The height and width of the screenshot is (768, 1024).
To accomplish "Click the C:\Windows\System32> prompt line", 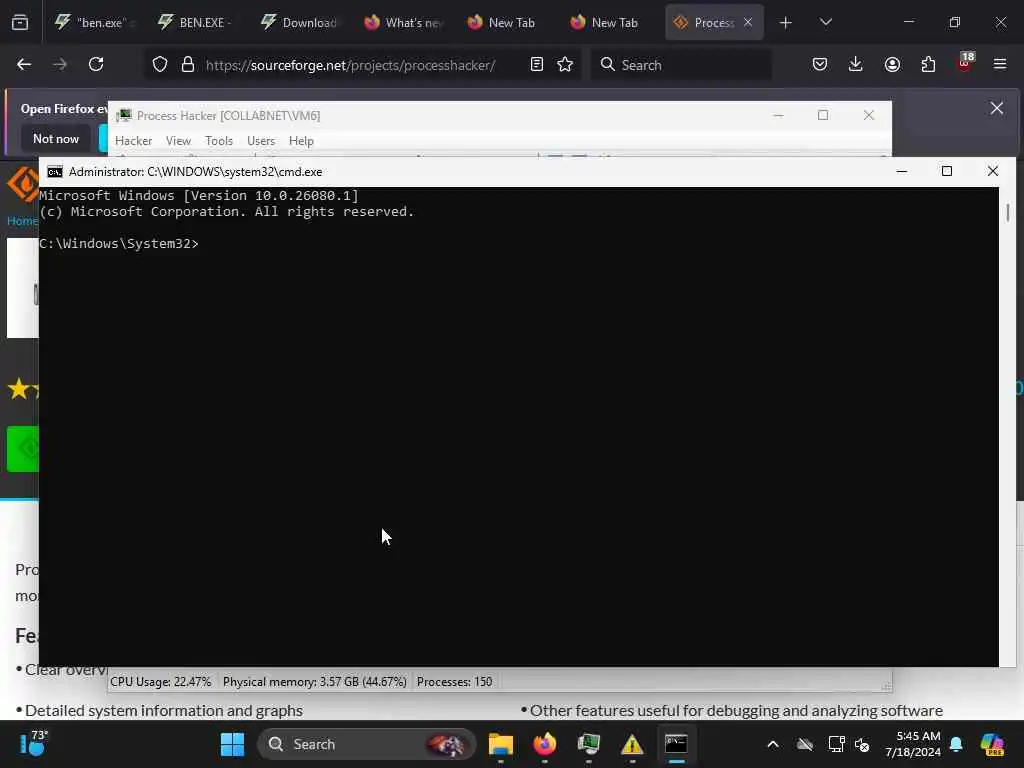I will tap(119, 244).
